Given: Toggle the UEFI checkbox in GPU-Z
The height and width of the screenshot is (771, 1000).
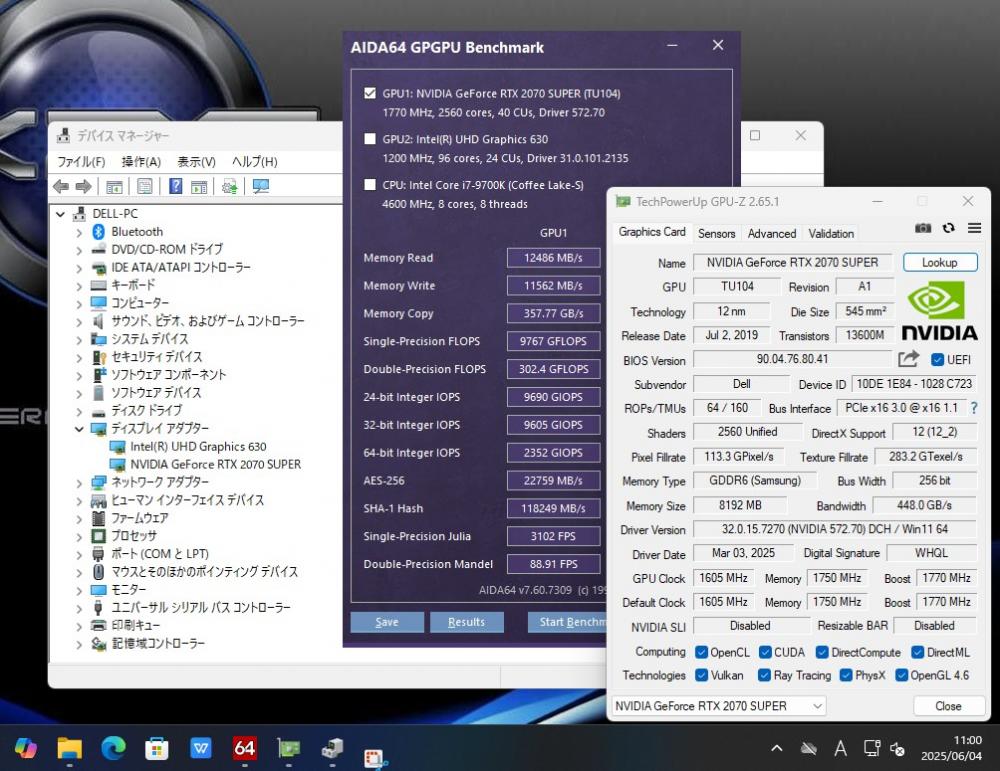Looking at the screenshot, I should 937,360.
